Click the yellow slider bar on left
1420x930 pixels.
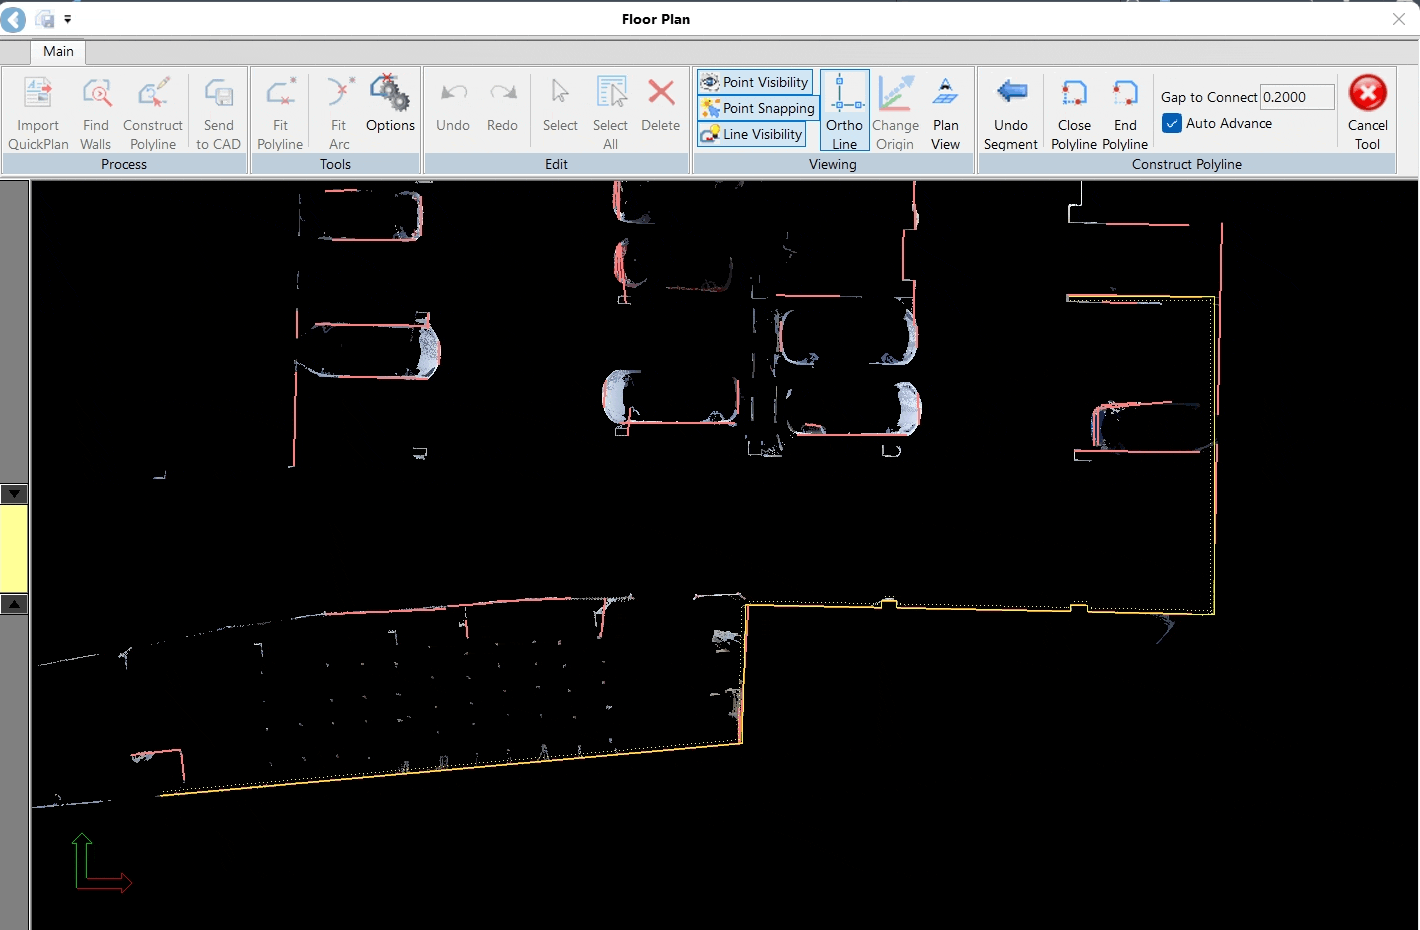(x=14, y=549)
